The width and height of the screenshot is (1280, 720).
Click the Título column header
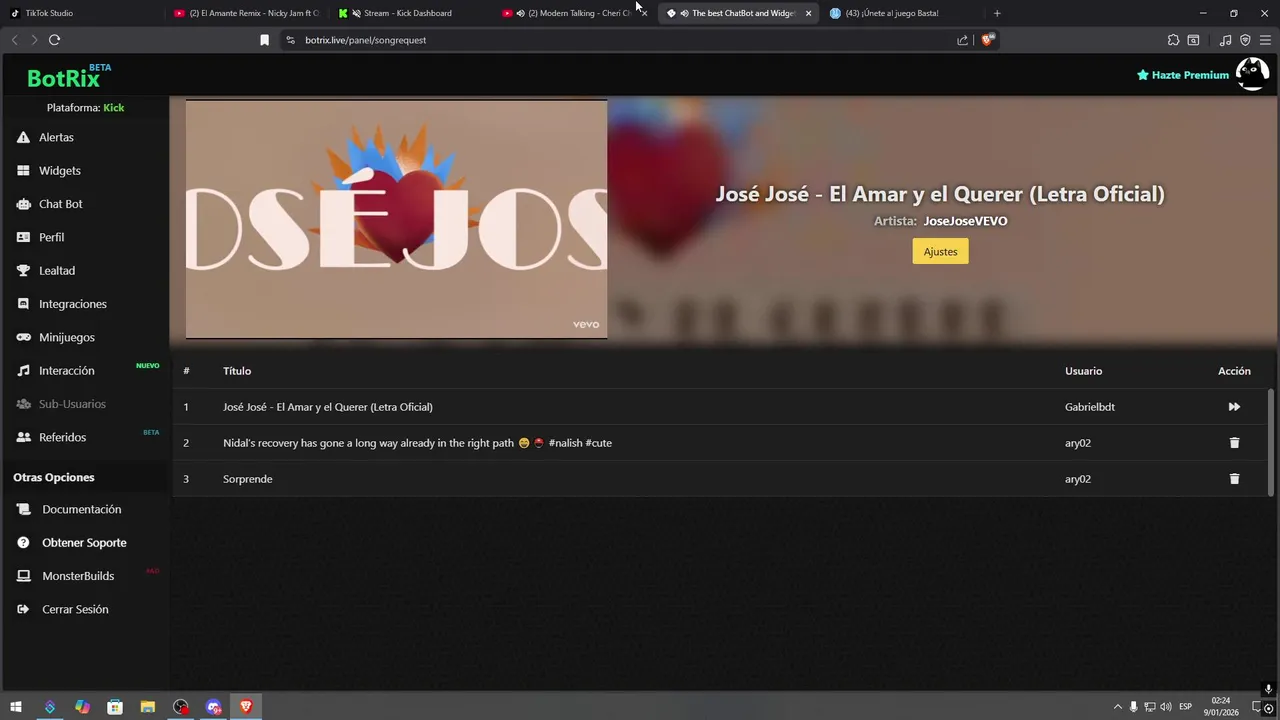[x=237, y=371]
